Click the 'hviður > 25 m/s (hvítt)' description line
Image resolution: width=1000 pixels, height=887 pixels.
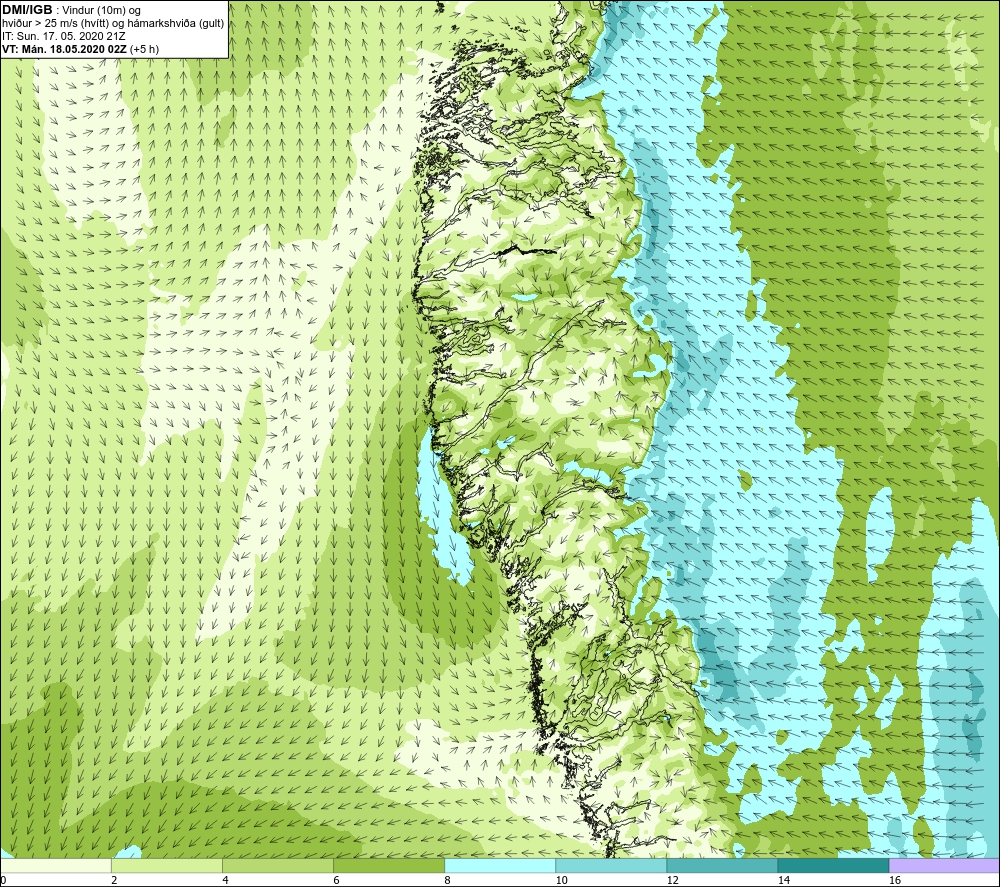(113, 24)
